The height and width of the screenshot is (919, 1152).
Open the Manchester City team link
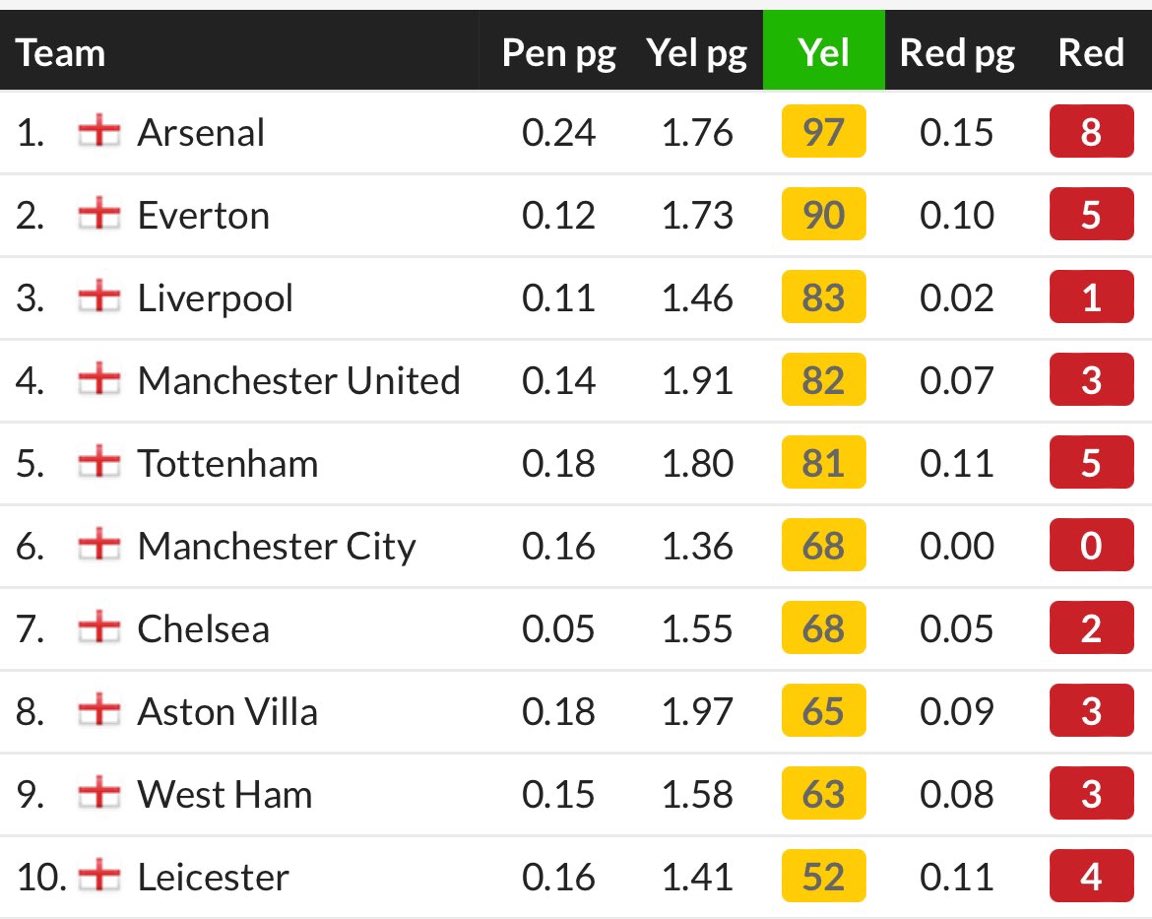coord(276,546)
